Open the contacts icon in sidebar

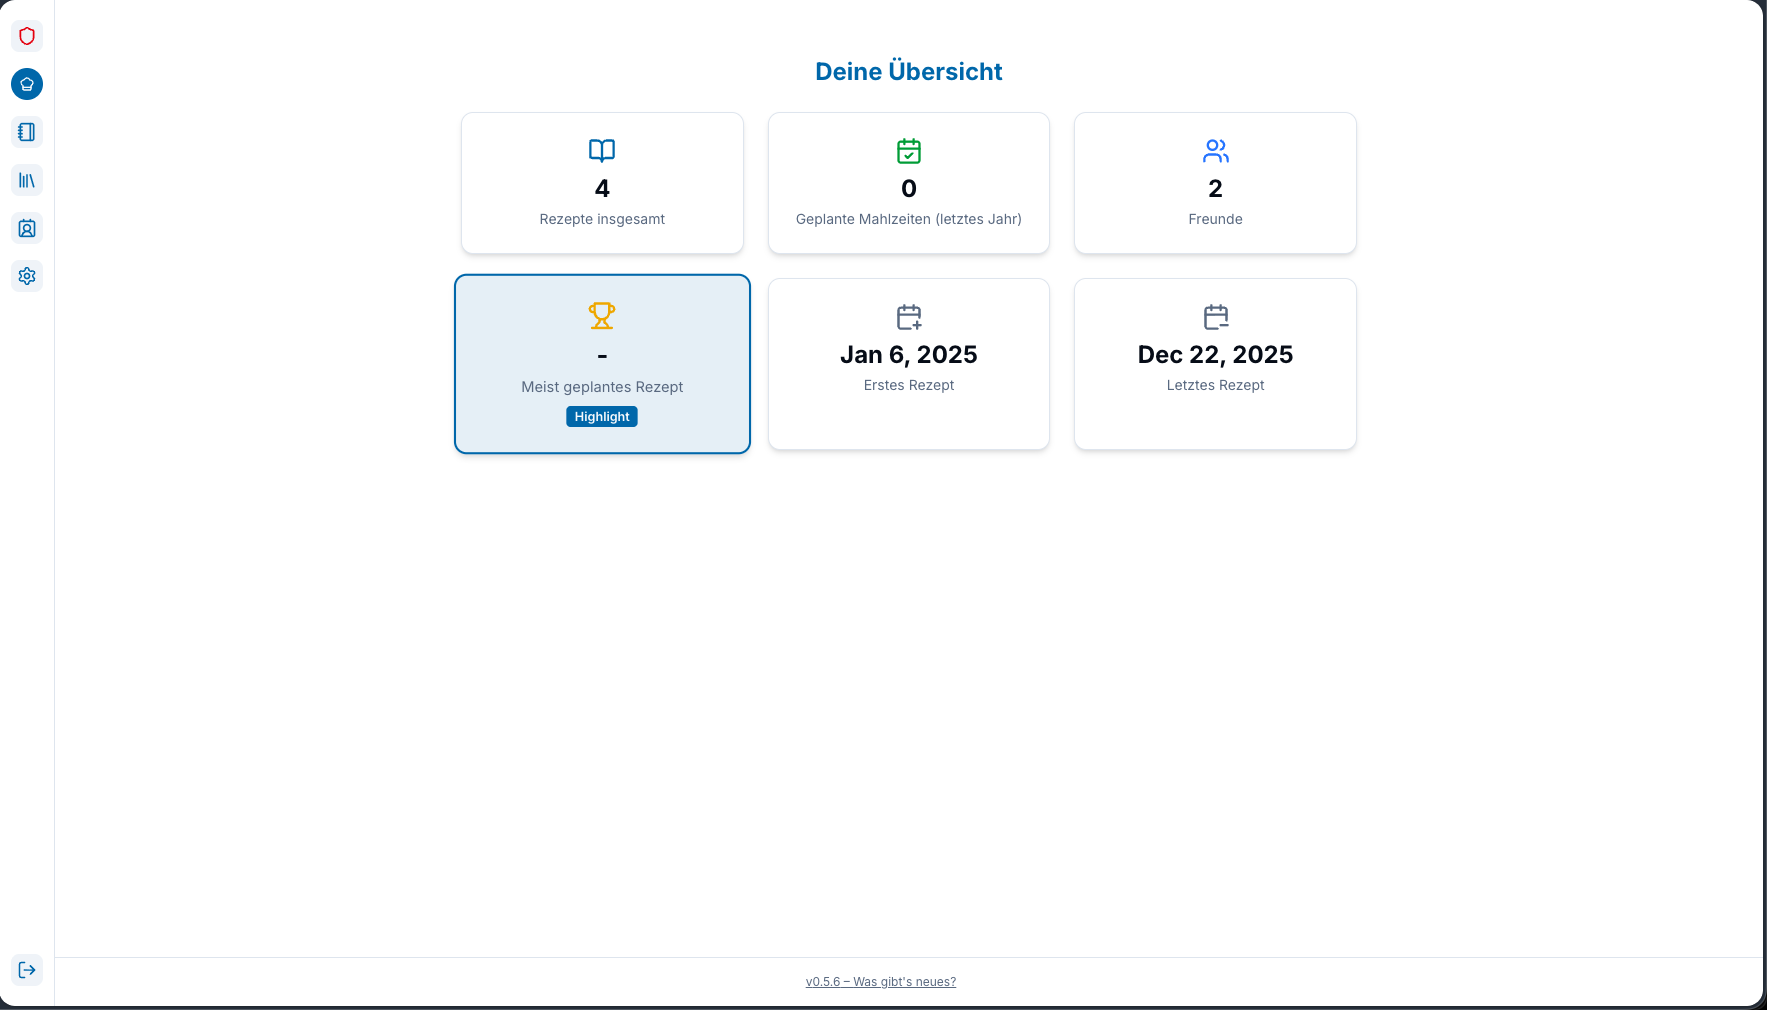[27, 228]
